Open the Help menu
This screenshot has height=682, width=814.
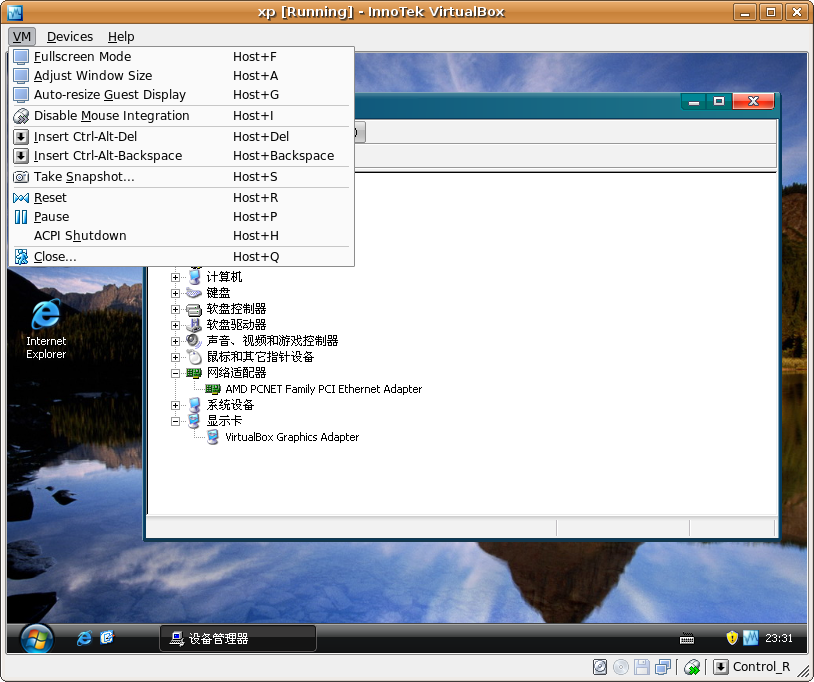click(x=121, y=37)
